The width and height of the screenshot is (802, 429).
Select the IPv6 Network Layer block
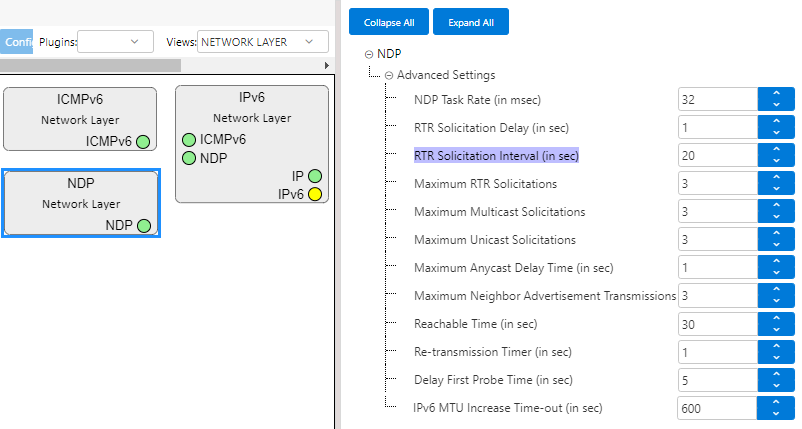[x=251, y=108]
